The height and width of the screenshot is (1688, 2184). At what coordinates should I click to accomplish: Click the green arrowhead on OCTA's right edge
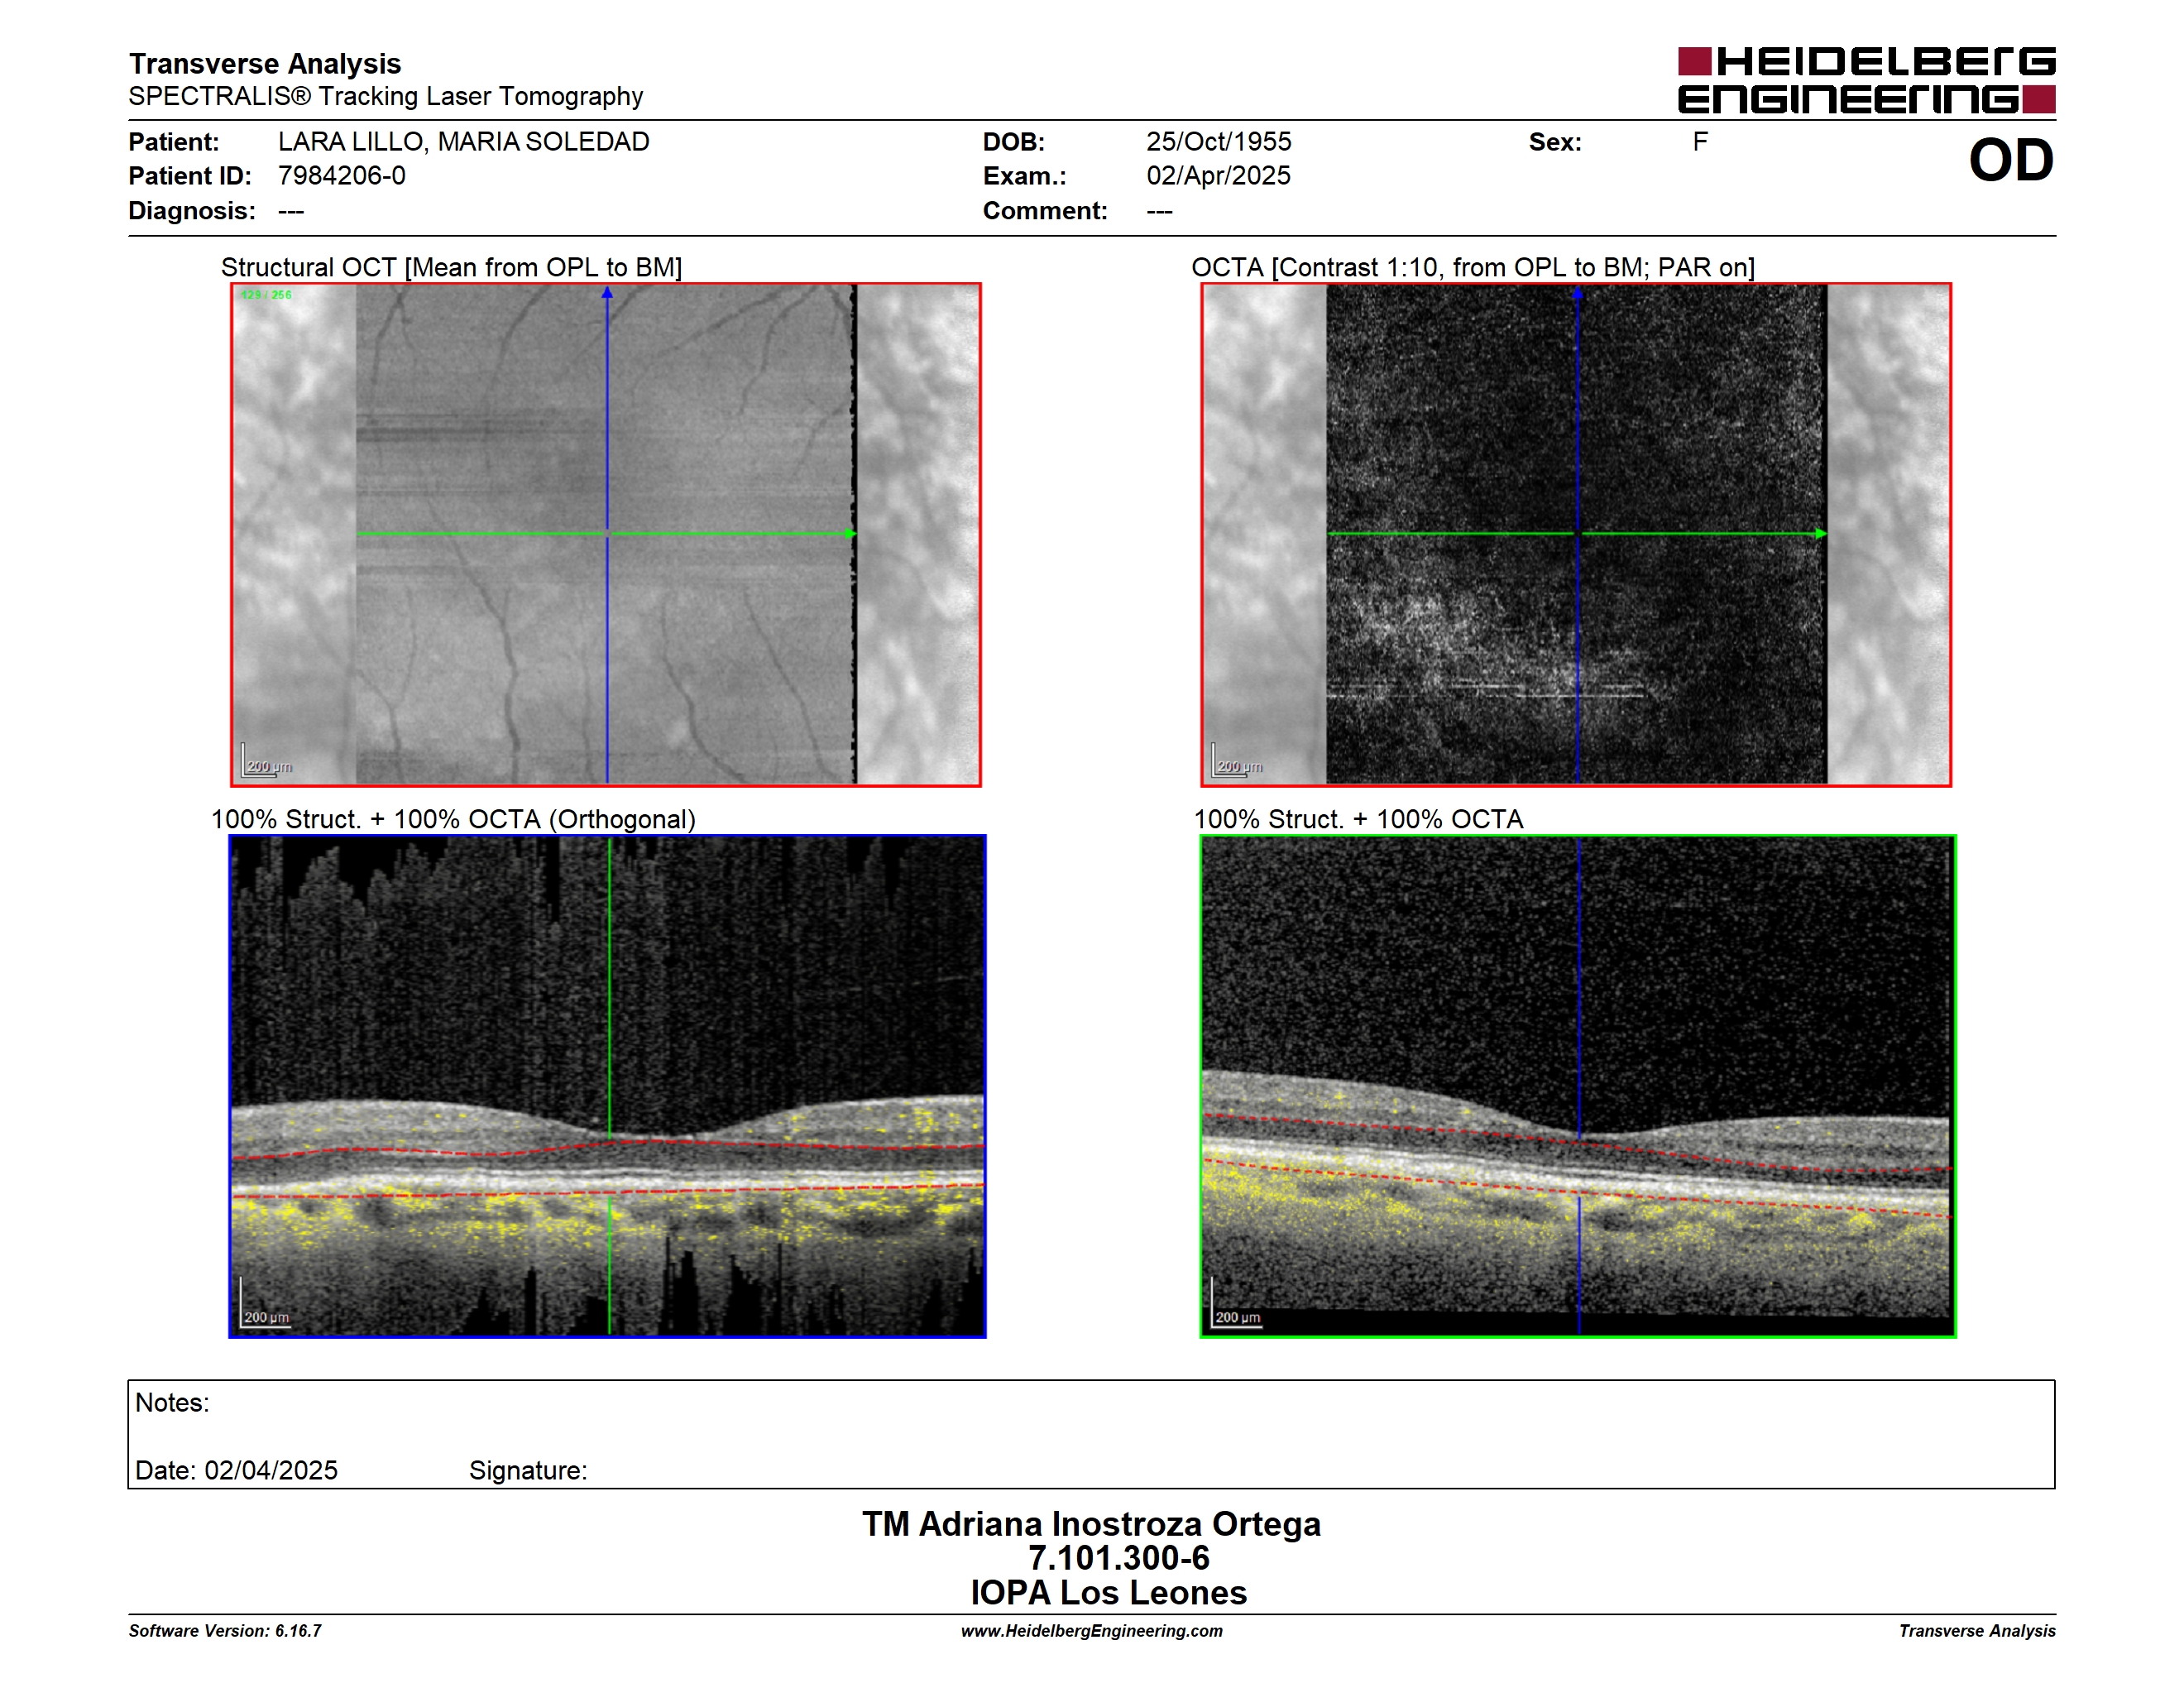pyautogui.click(x=1821, y=534)
